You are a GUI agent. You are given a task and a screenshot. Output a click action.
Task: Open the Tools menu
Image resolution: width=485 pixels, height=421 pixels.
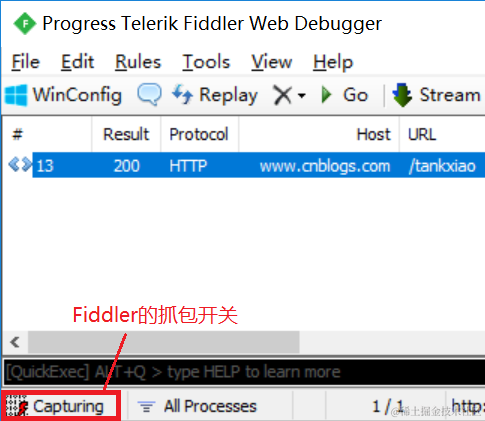(x=206, y=62)
